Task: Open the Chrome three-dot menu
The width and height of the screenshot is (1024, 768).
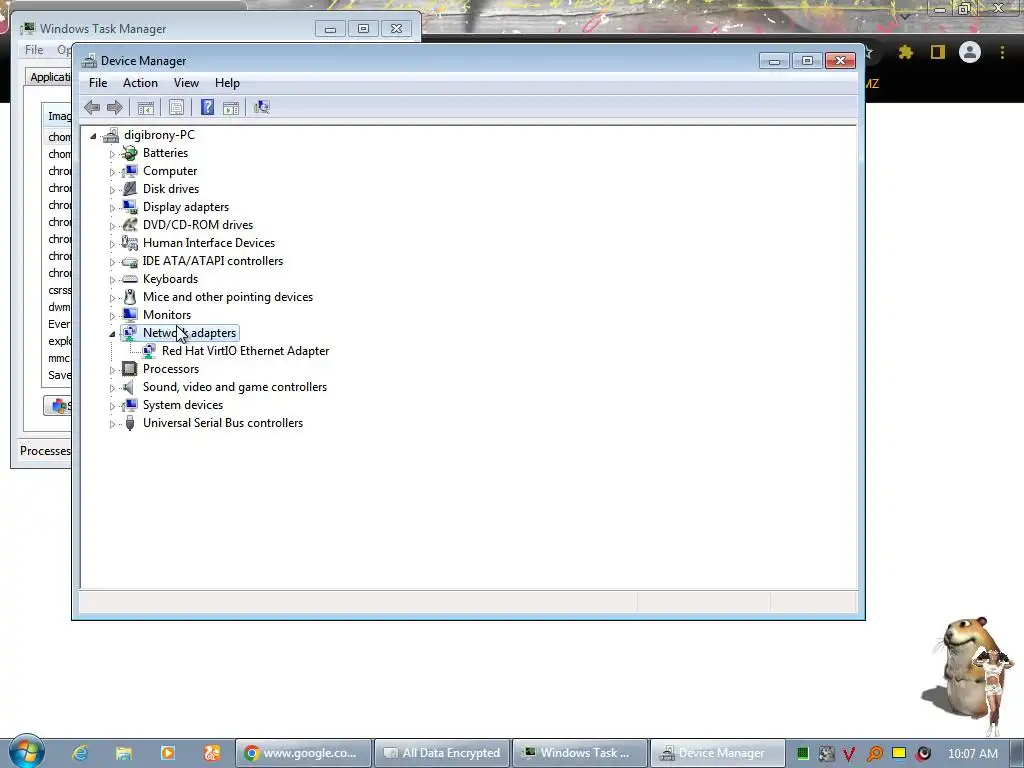Action: tap(1002, 52)
